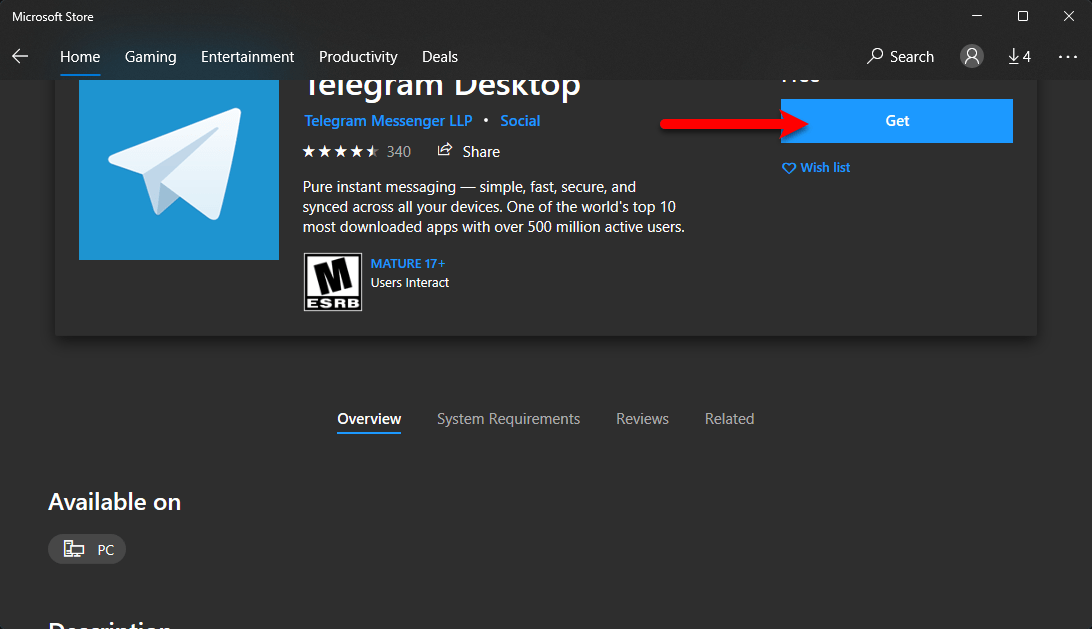The height and width of the screenshot is (629, 1092).
Task: Select the Overview tab
Action: (369, 419)
